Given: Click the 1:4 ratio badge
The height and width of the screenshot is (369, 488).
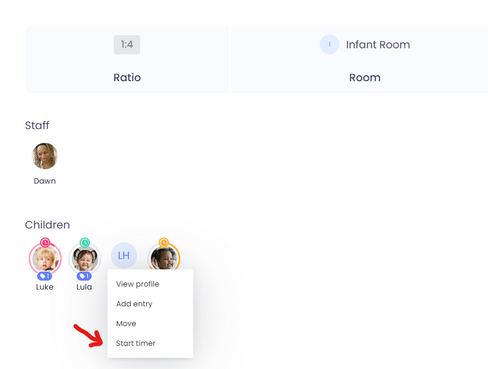Looking at the screenshot, I should click(x=127, y=45).
